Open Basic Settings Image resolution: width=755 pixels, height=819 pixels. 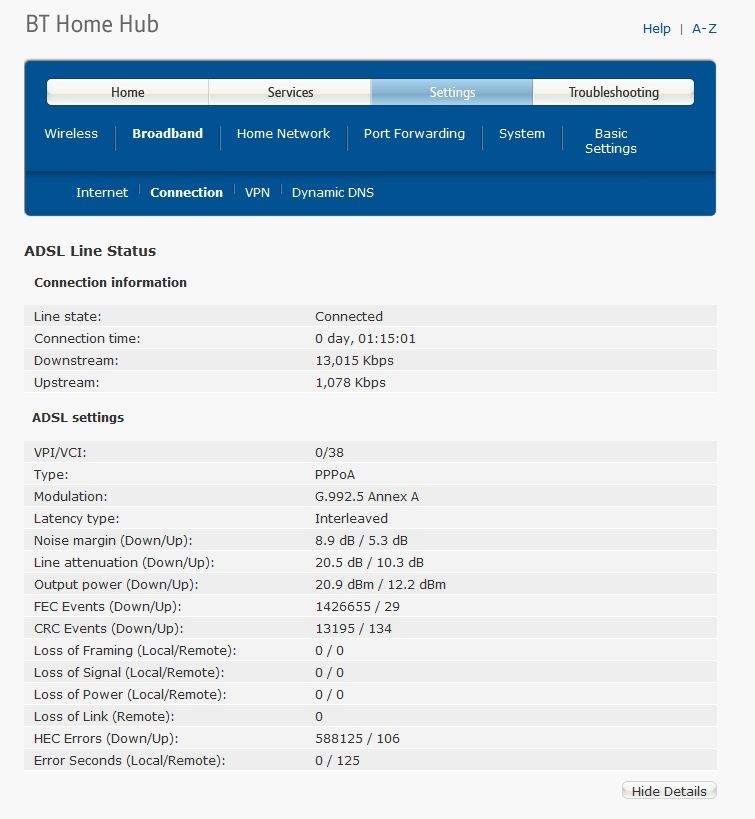click(611, 141)
